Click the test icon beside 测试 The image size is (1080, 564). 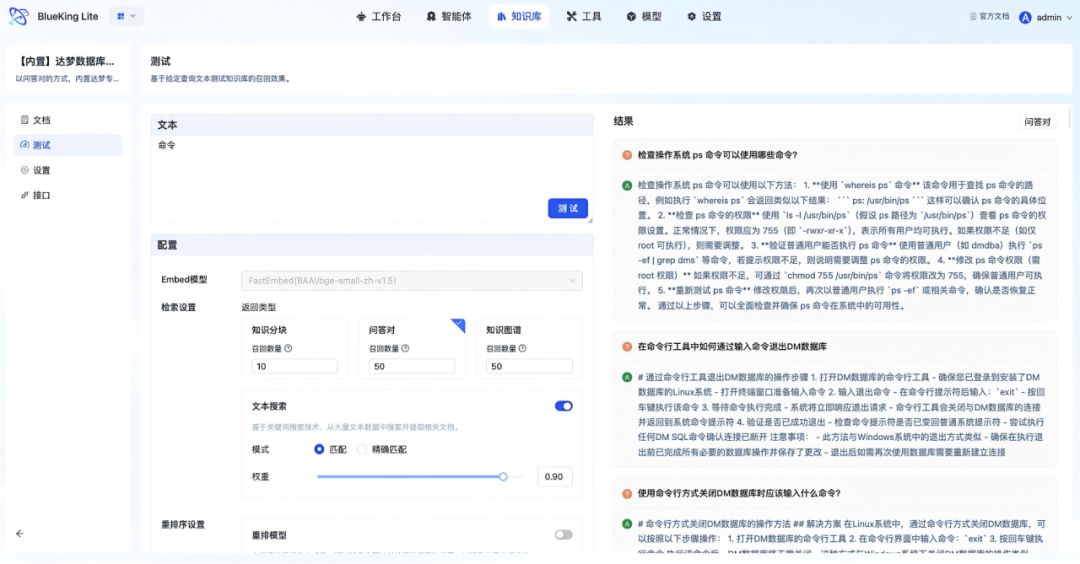pos(25,145)
